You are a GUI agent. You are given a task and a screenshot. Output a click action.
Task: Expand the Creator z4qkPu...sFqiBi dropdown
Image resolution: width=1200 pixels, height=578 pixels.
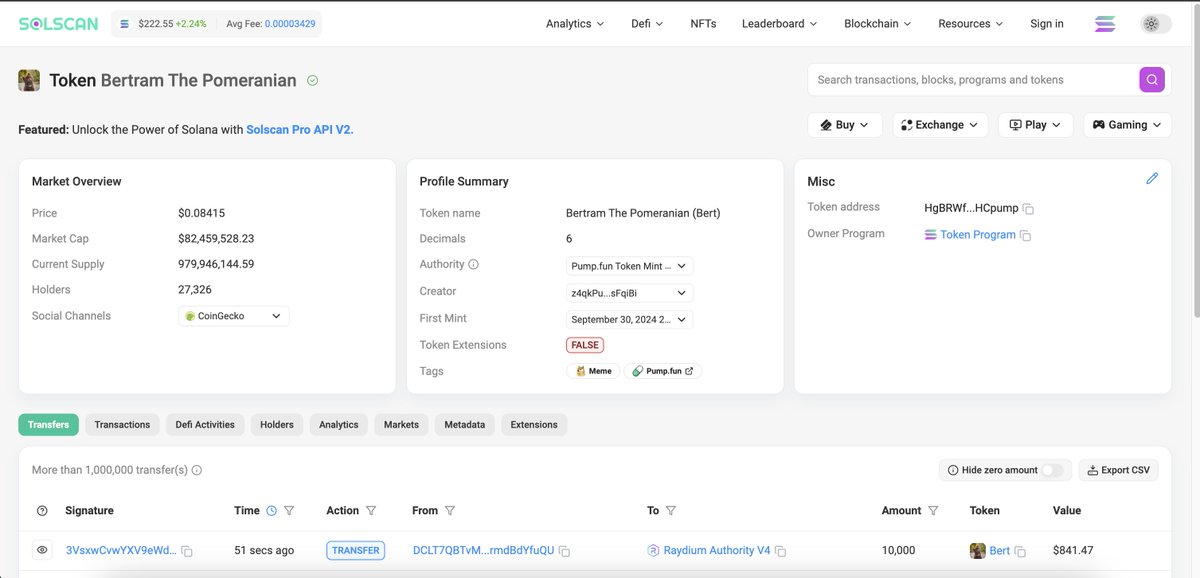[x=629, y=293]
